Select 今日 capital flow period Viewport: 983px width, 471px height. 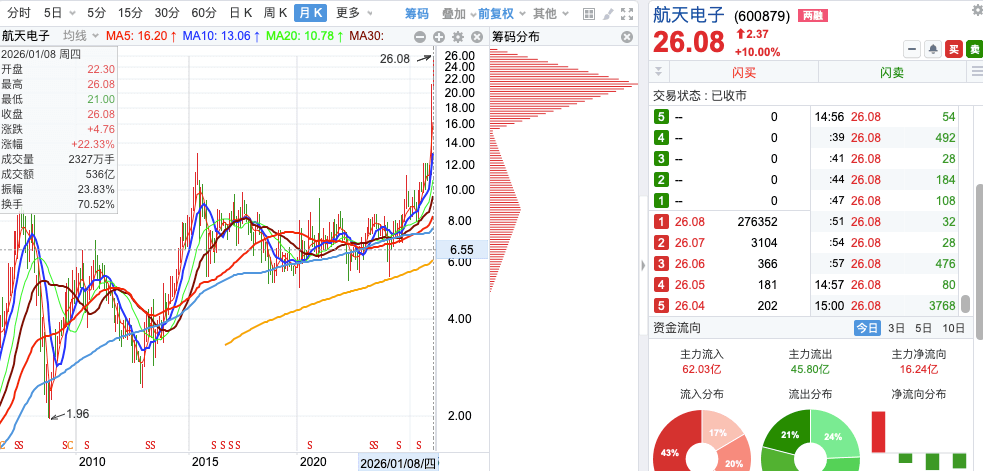click(x=867, y=327)
